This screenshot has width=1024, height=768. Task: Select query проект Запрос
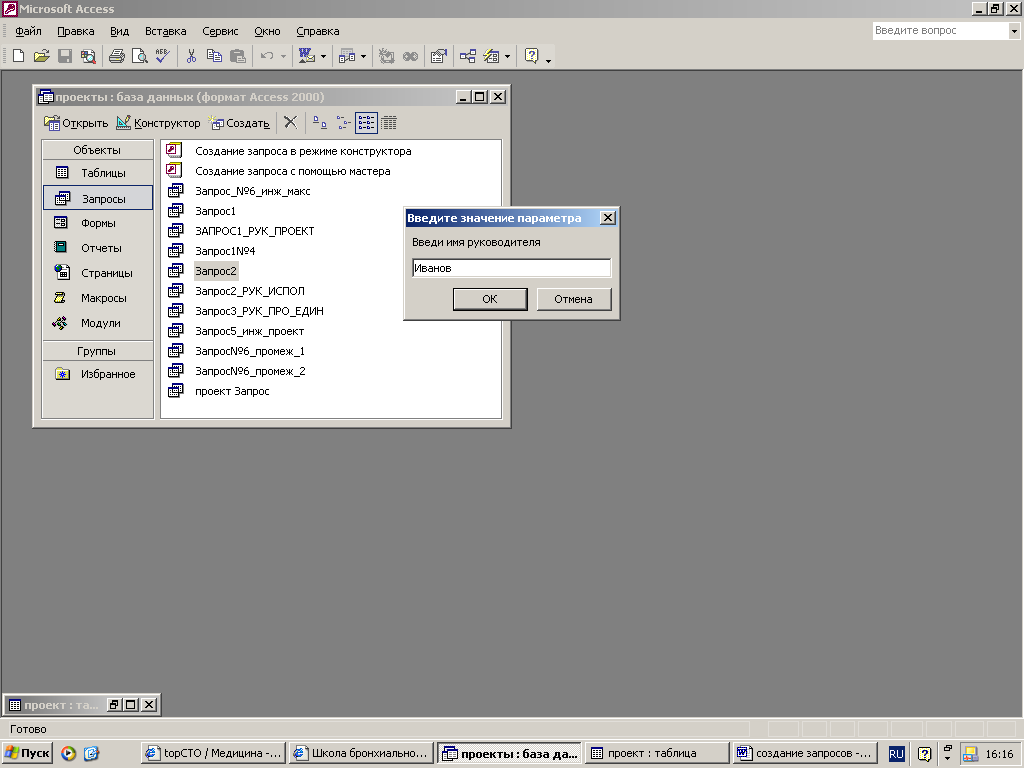point(232,391)
